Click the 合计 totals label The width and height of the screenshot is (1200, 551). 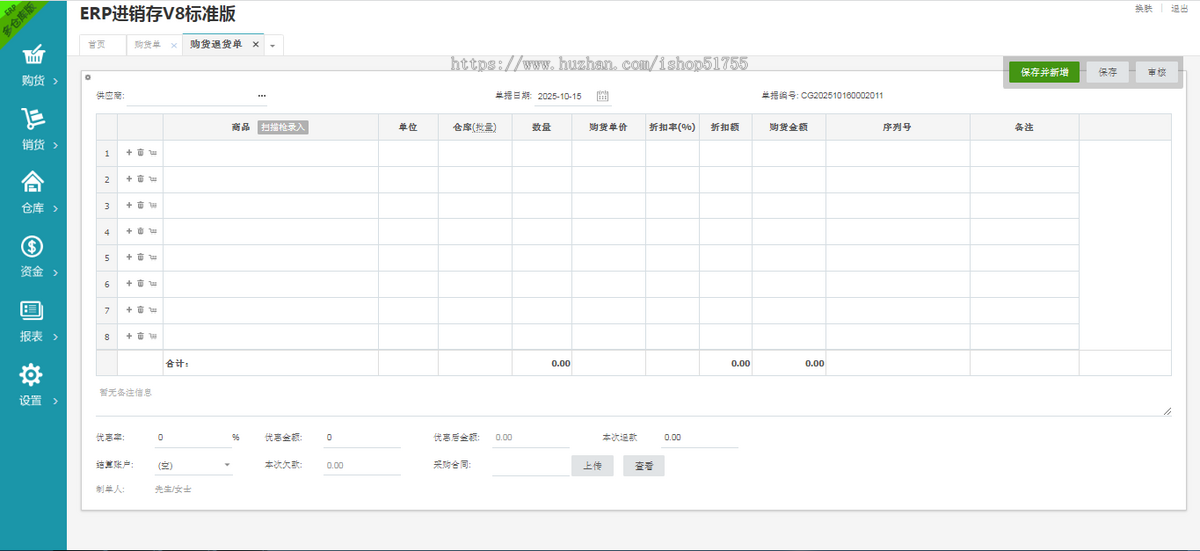(x=177, y=364)
